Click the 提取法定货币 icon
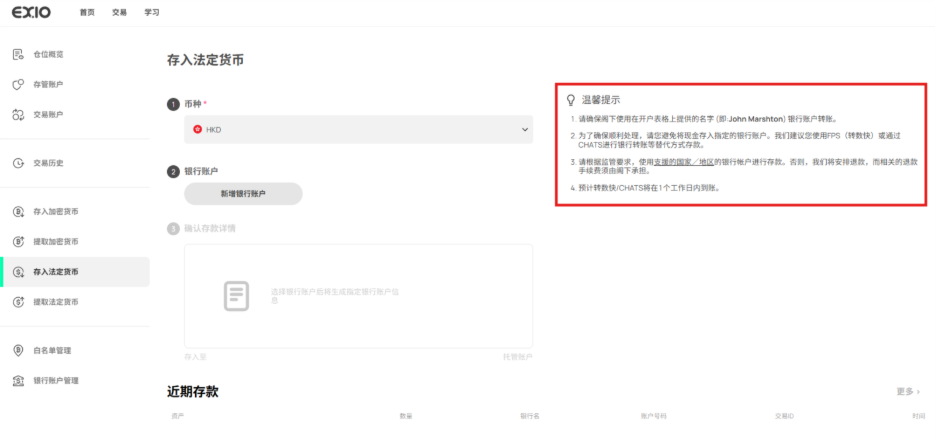936x442 pixels. coord(19,302)
